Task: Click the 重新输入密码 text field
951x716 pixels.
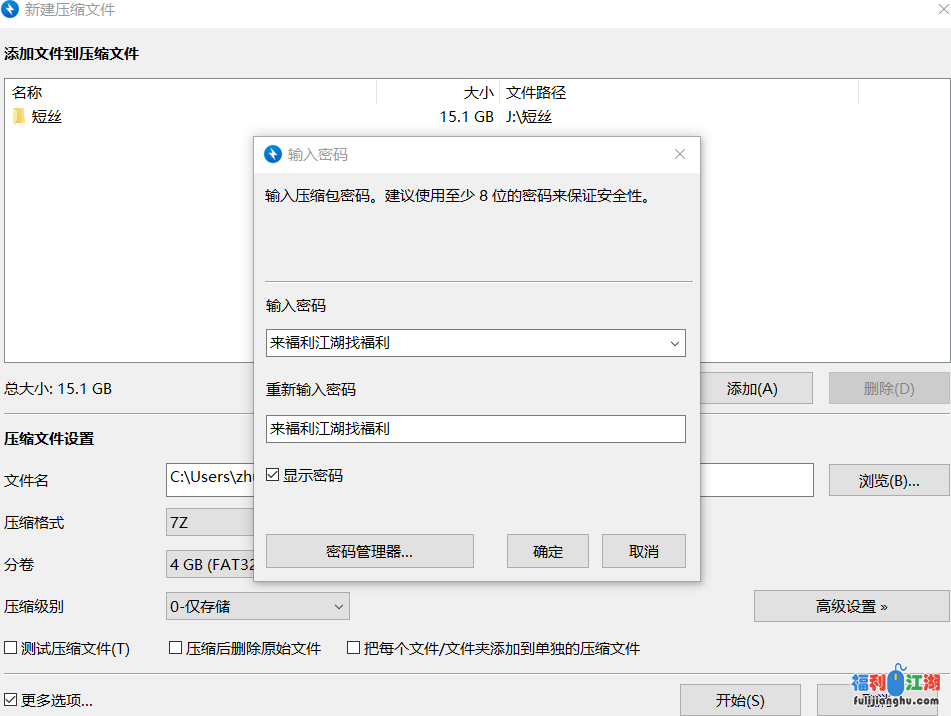Action: click(475, 429)
